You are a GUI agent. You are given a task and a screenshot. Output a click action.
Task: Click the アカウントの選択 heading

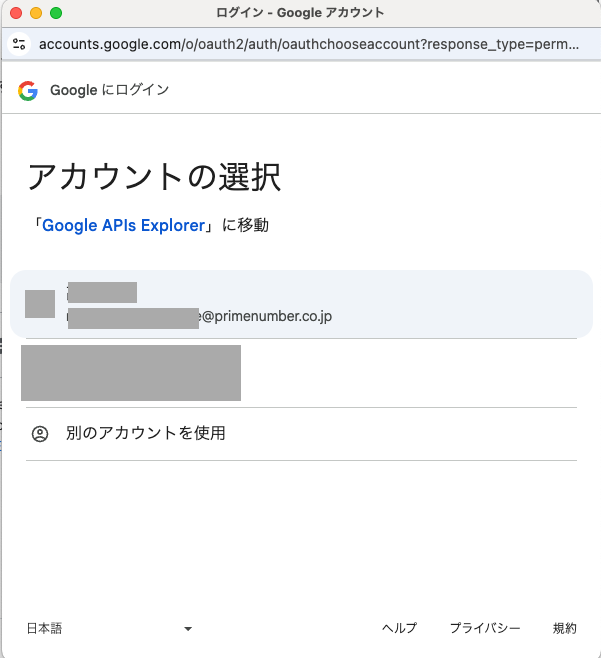click(x=153, y=177)
